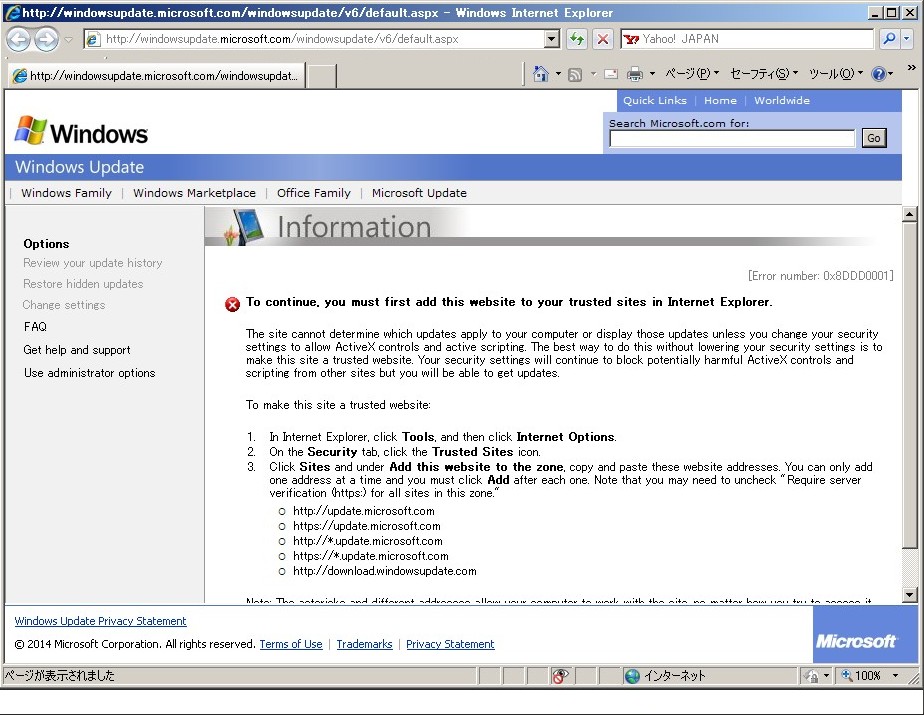
Task: Click Use administrator options
Action: point(90,373)
